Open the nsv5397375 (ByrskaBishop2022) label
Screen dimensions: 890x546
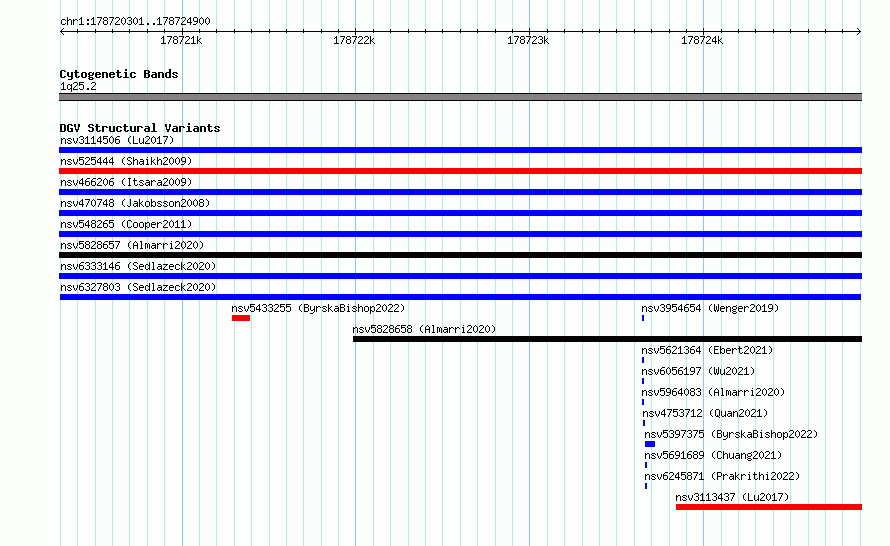pos(731,434)
